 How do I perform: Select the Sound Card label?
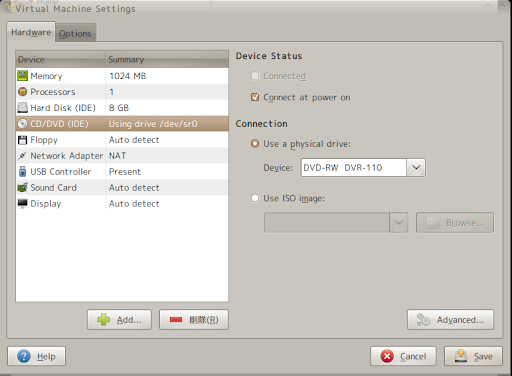point(53,188)
